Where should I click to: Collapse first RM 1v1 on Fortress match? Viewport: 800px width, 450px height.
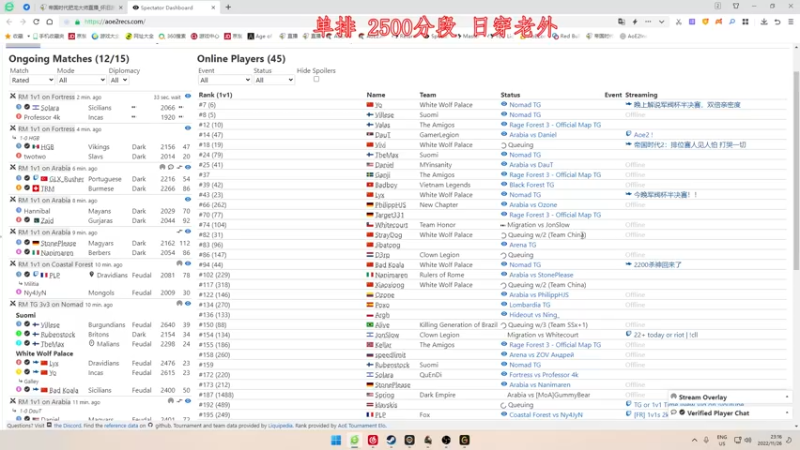(x=13, y=96)
